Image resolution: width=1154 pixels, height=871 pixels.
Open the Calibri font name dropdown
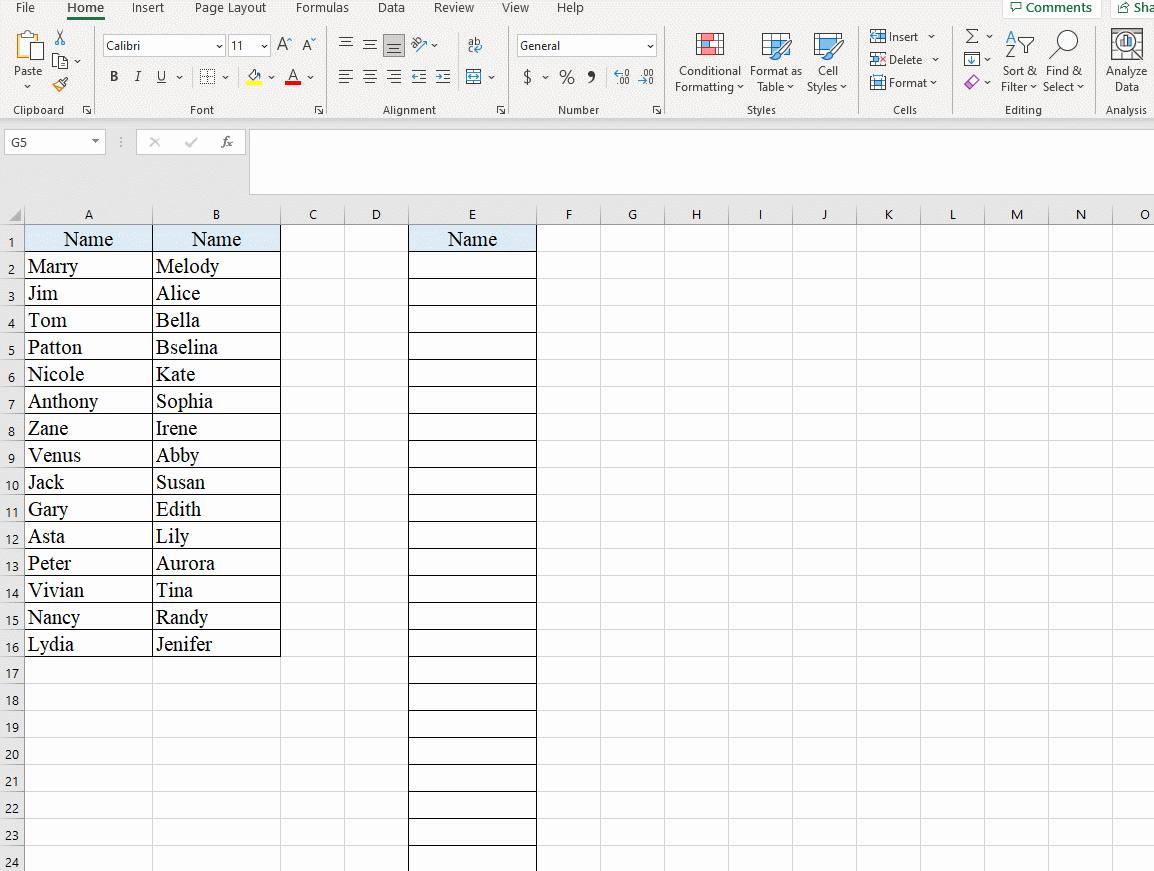click(x=219, y=46)
